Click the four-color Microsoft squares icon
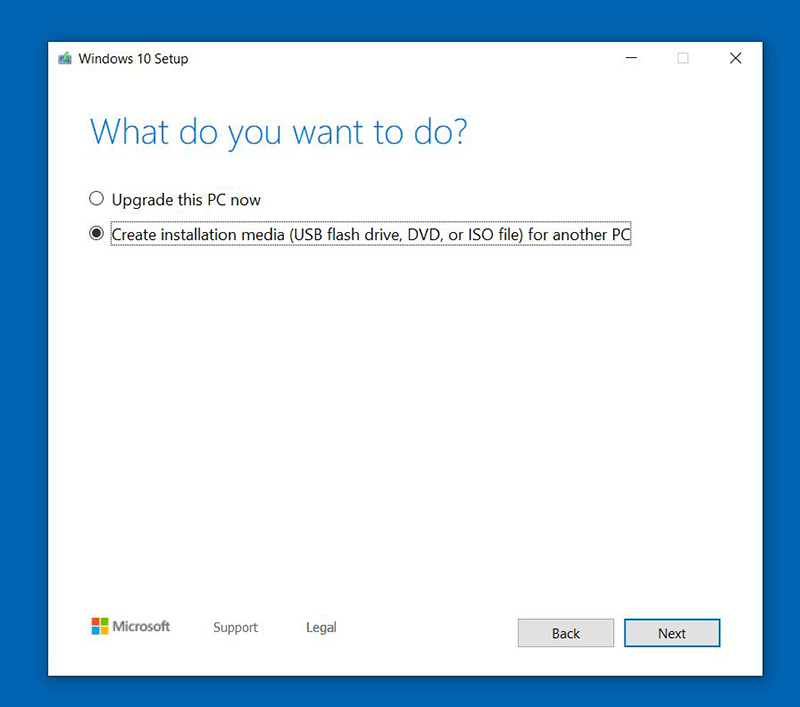Image resolution: width=800 pixels, height=707 pixels. pos(101,627)
